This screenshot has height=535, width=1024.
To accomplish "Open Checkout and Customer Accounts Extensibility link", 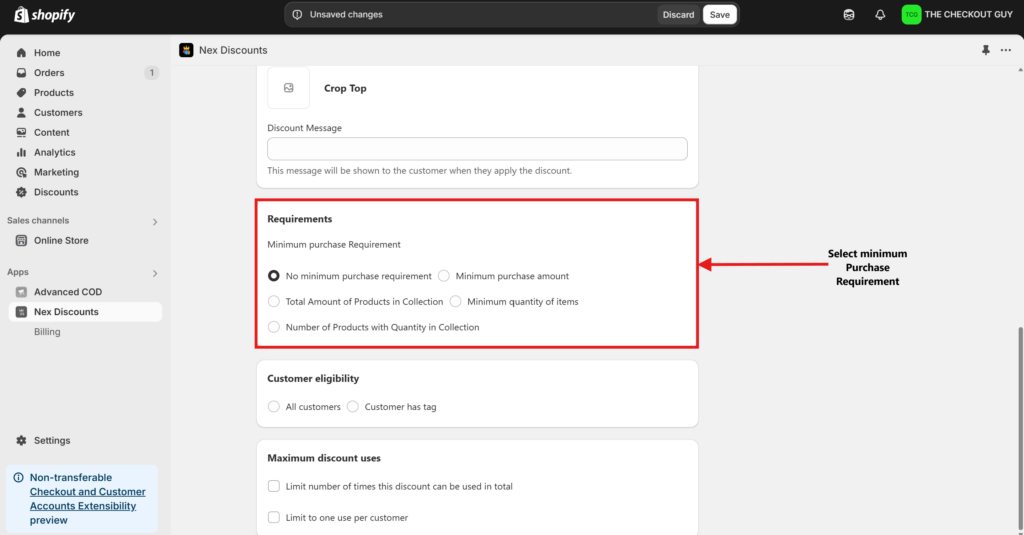I will point(88,498).
